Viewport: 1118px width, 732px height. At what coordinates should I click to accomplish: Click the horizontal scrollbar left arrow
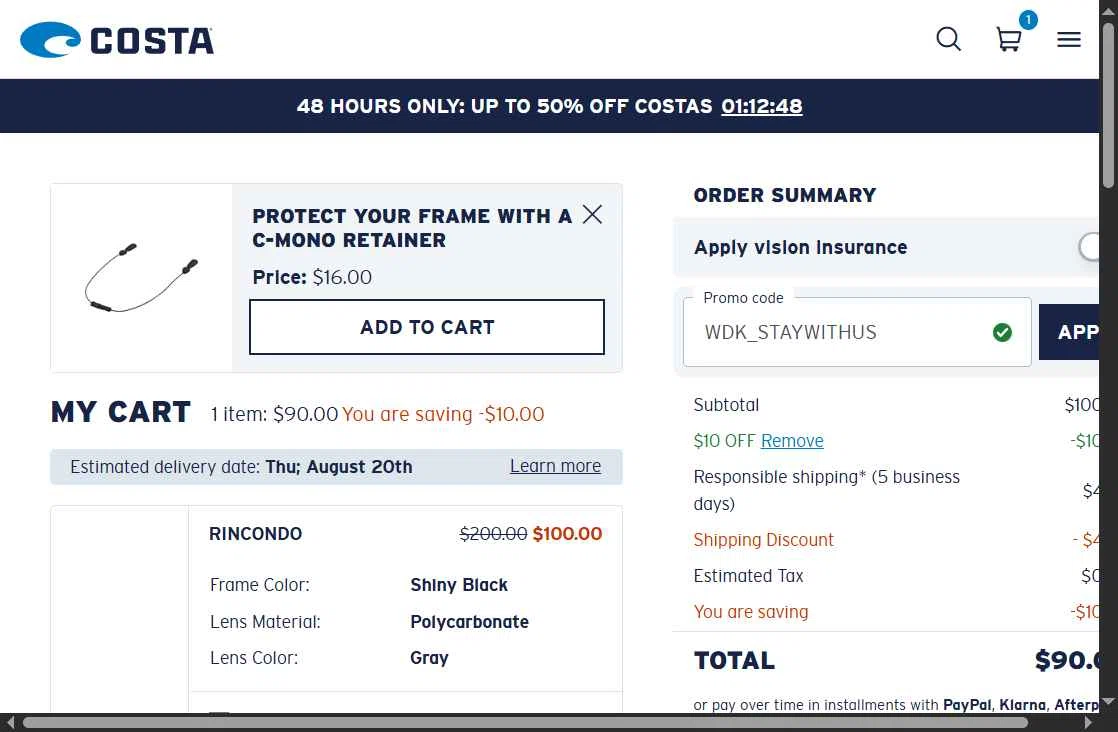[10, 723]
